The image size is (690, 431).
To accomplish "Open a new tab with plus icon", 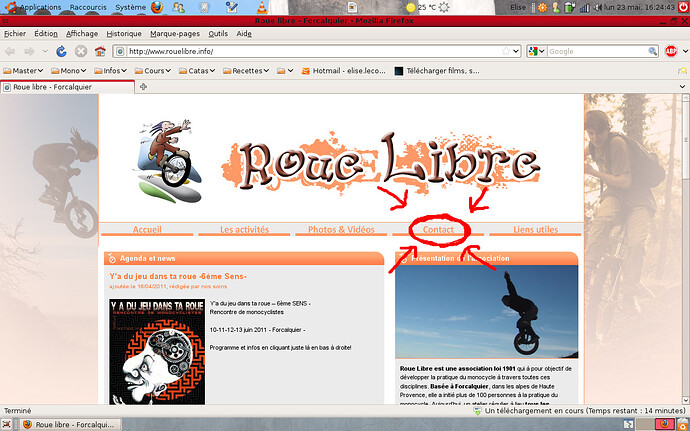I will point(143,87).
